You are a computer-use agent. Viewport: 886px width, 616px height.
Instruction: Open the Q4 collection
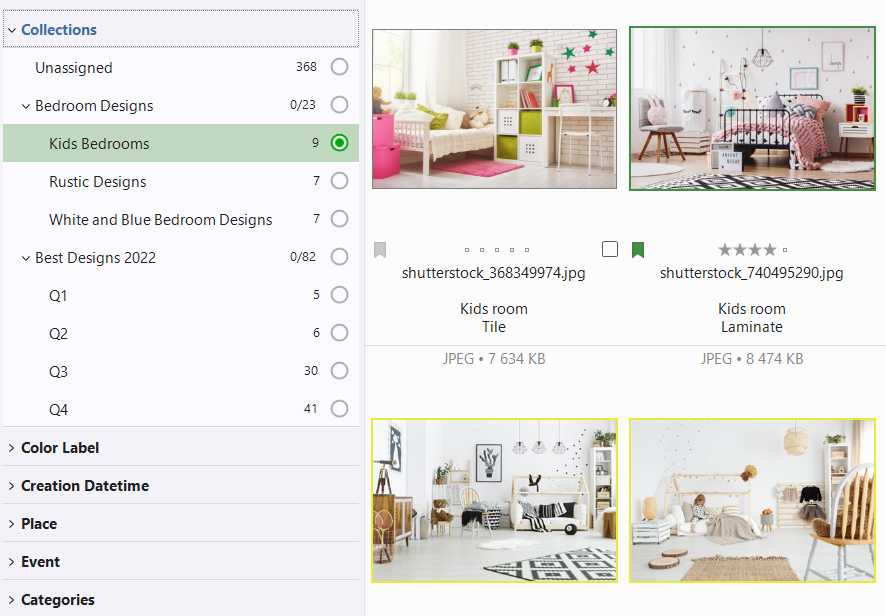[x=58, y=410]
